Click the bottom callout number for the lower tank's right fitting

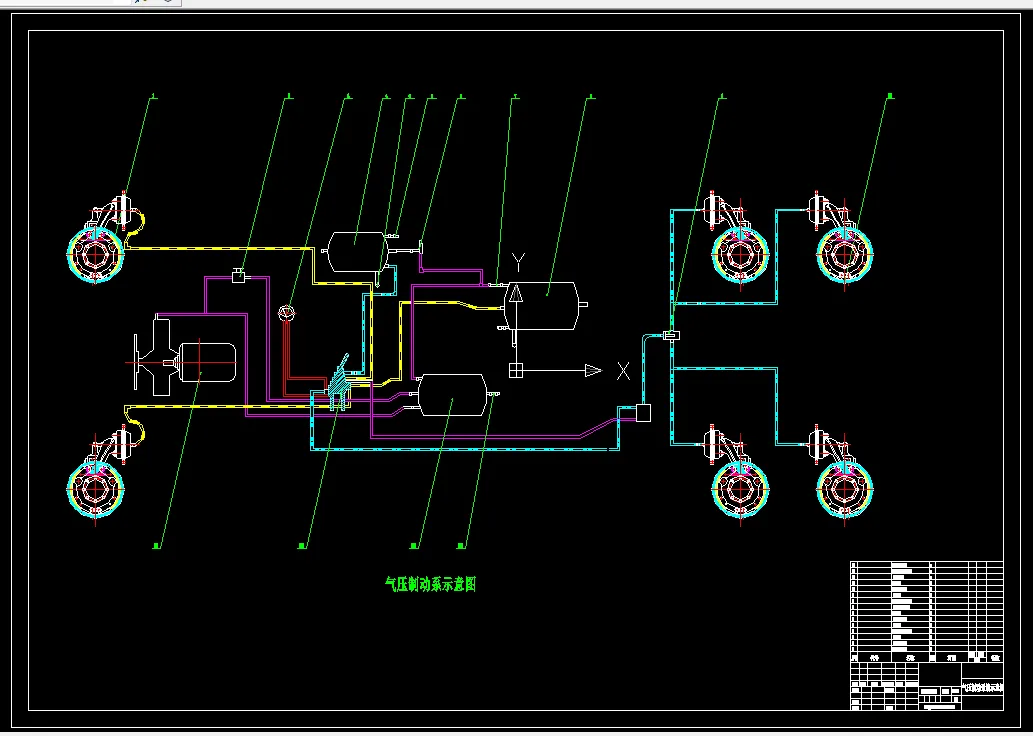click(x=461, y=546)
